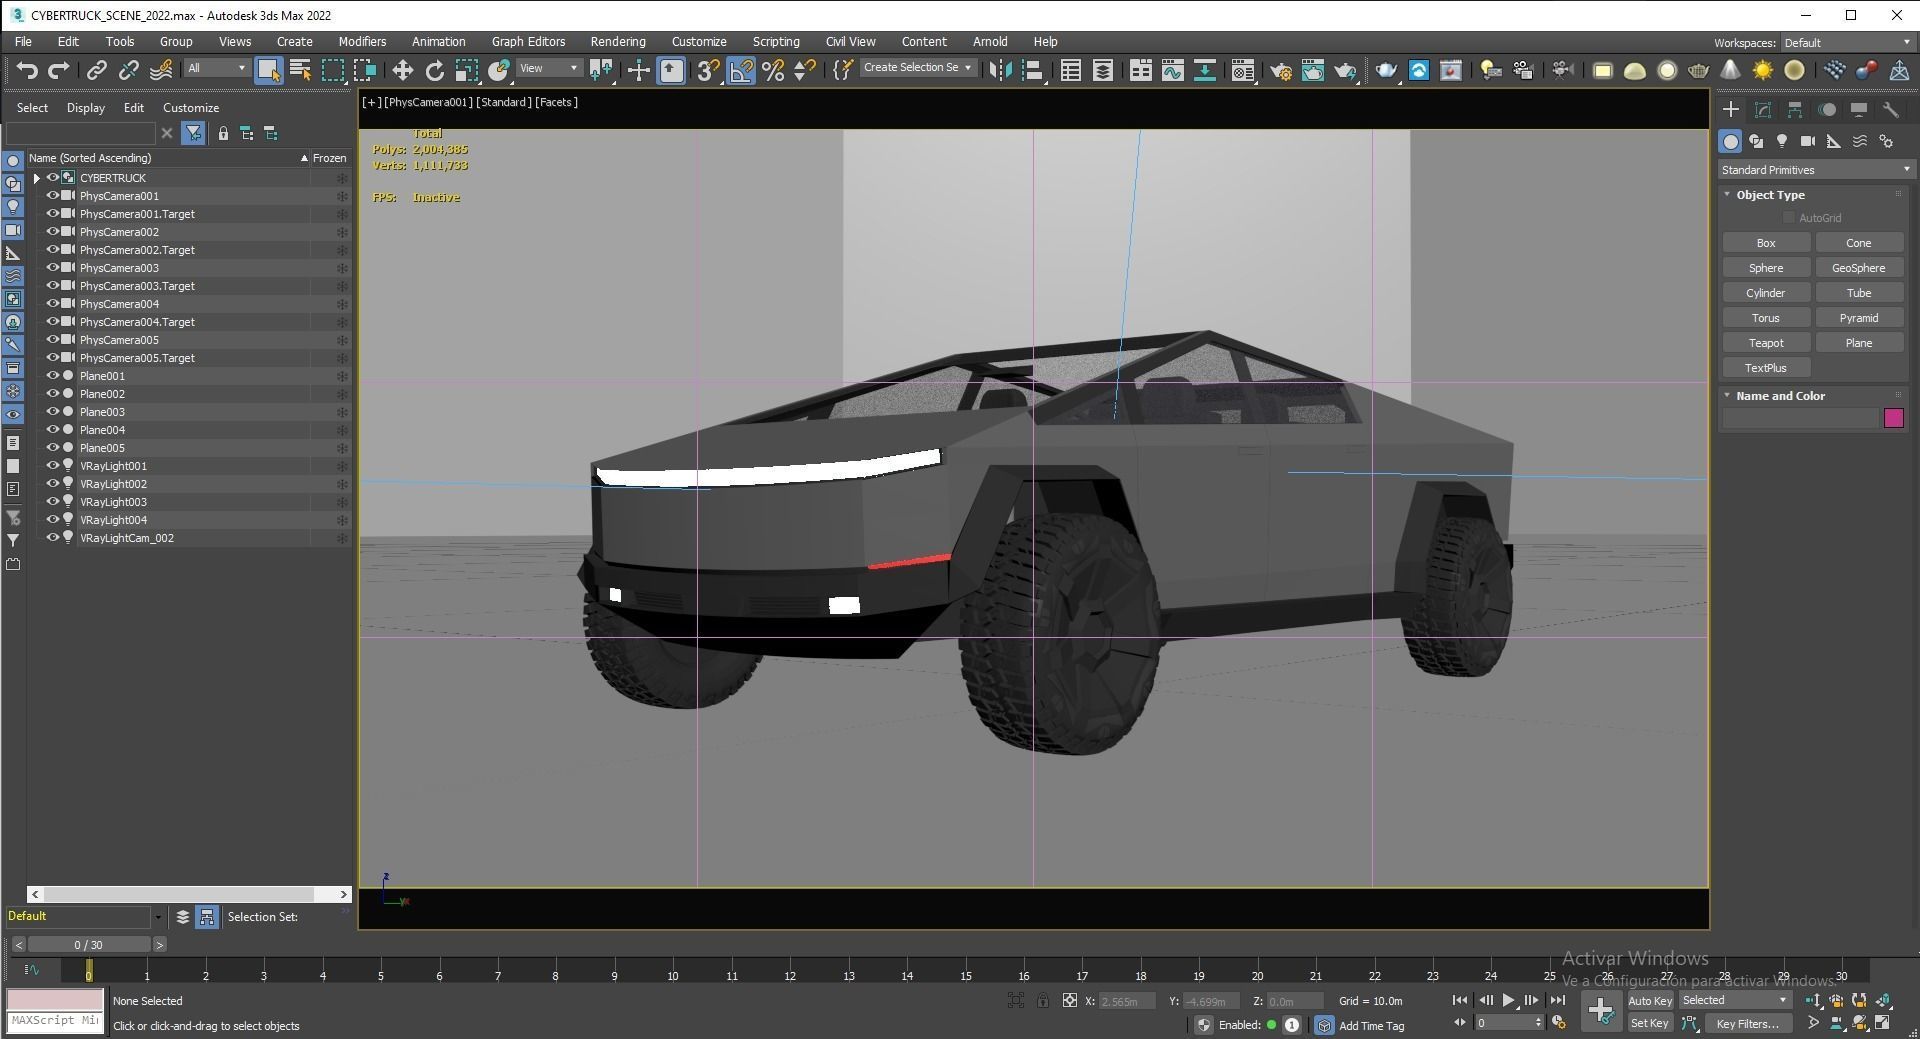1920x1039 pixels.
Task: Toggle visibility of Plane001
Action: 53,376
